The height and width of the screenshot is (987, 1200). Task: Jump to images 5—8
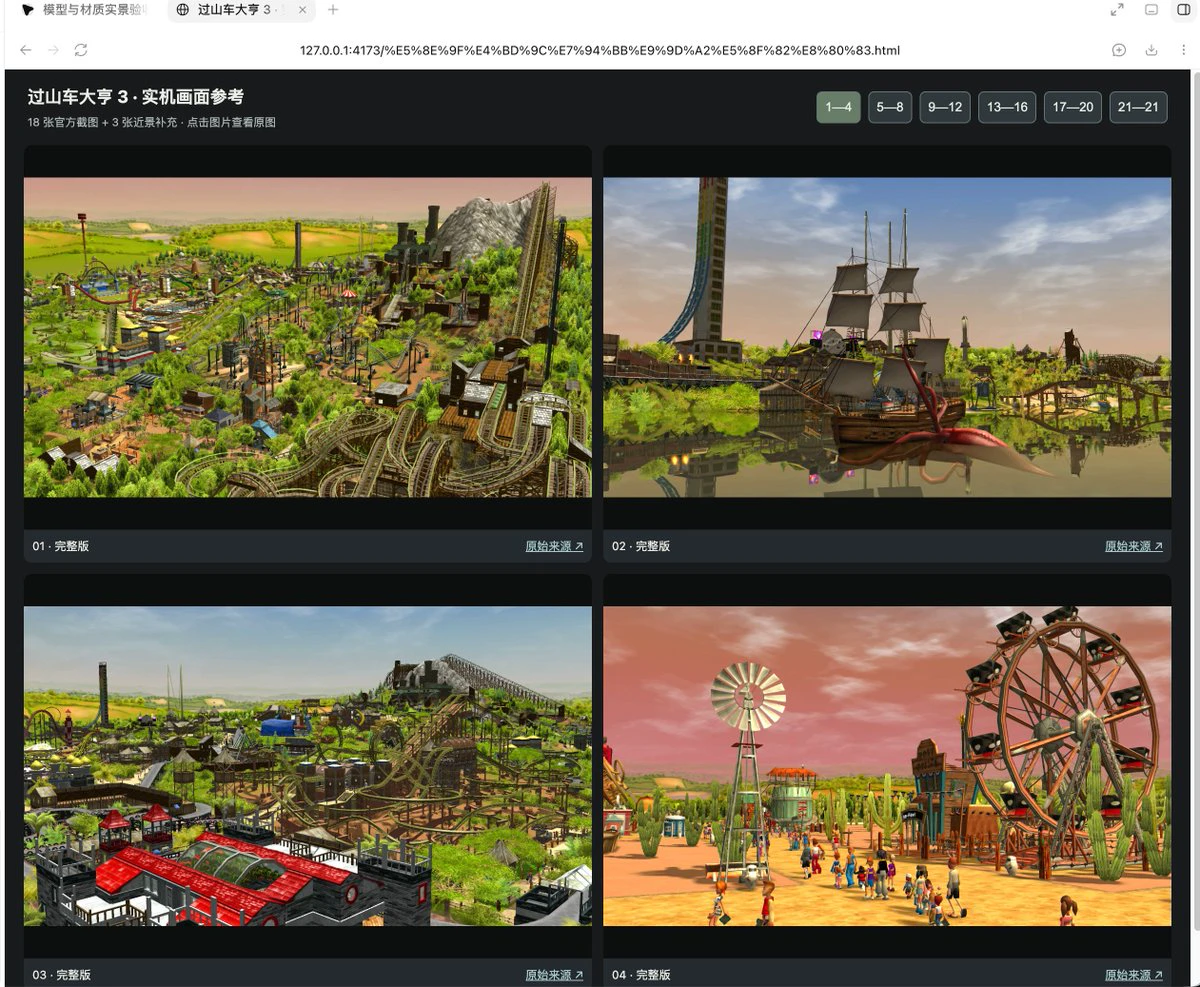pyautogui.click(x=890, y=107)
